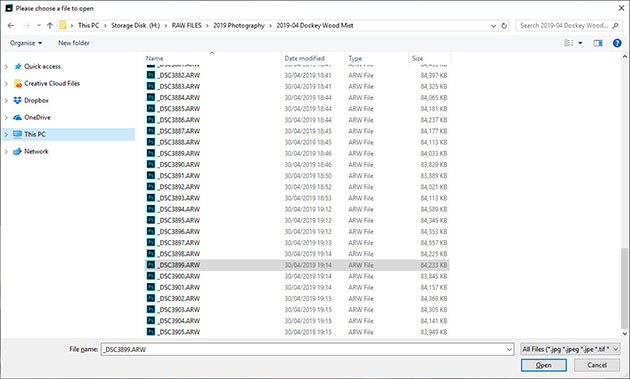Viewport: 630px width, 379px height.
Task: Expand the Network node
Action: point(6,152)
